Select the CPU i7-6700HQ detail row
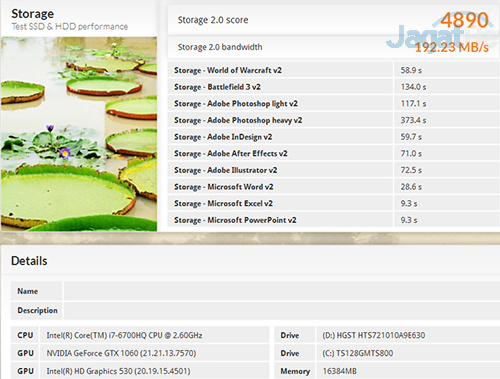The height and width of the screenshot is (379, 500). click(x=140, y=335)
